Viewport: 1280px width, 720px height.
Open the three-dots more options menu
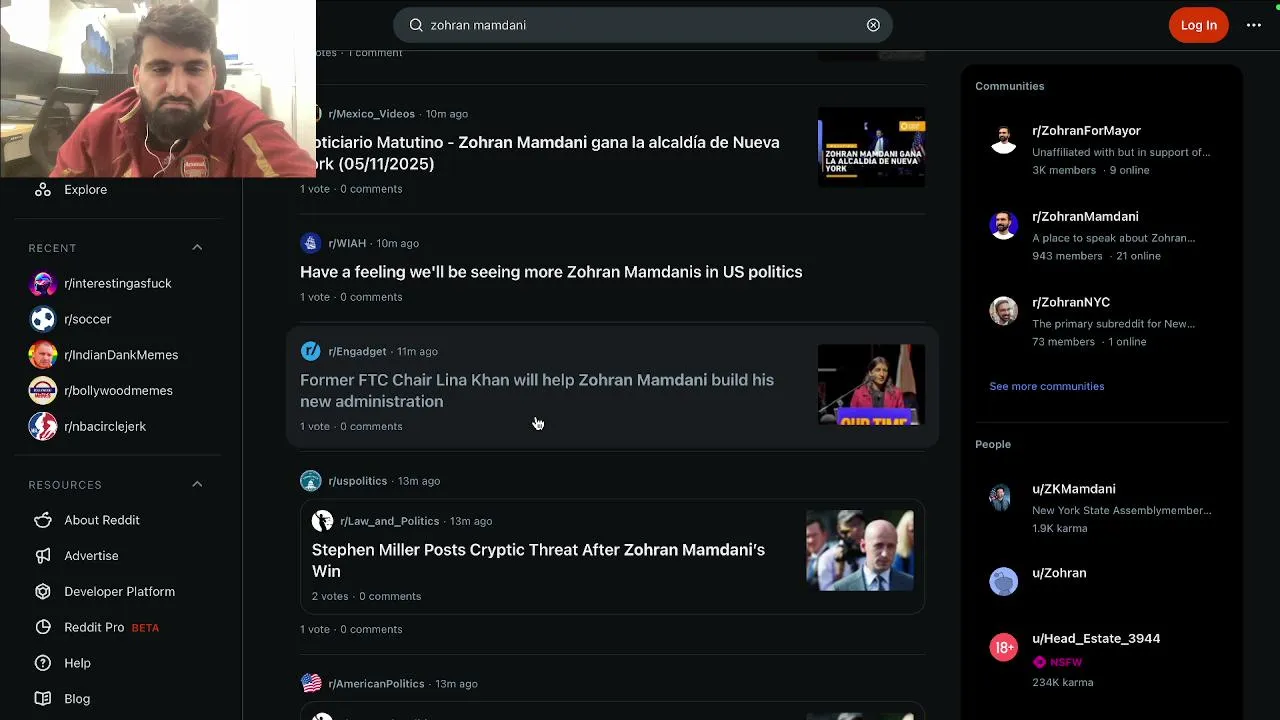(1254, 25)
